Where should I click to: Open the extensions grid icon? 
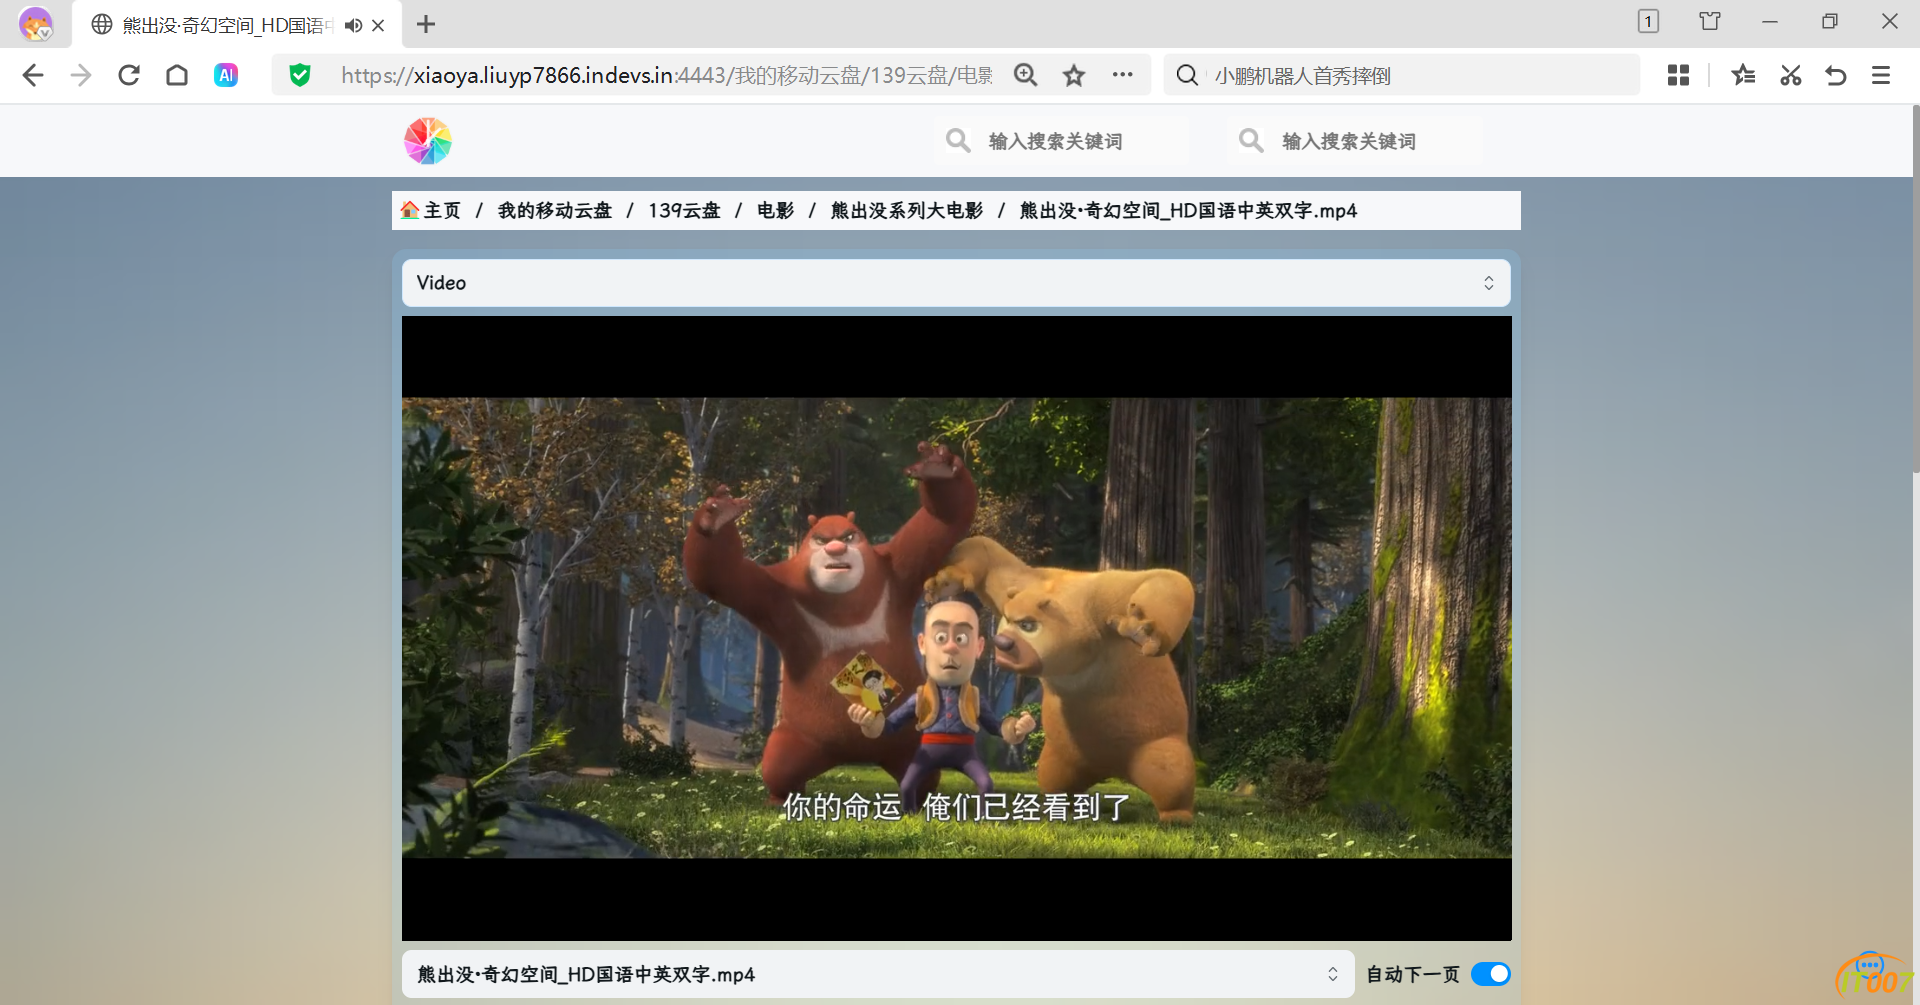[x=1678, y=76]
